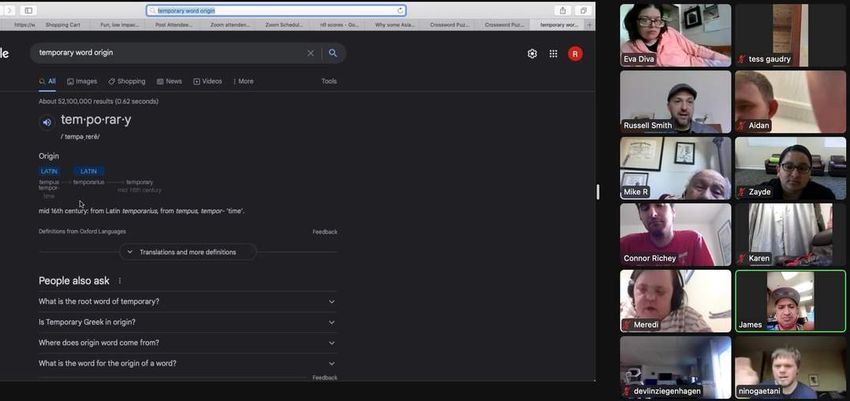850x401 pixels.
Task: Expand 'What is the root word of temporary?'
Action: [x=188, y=301]
